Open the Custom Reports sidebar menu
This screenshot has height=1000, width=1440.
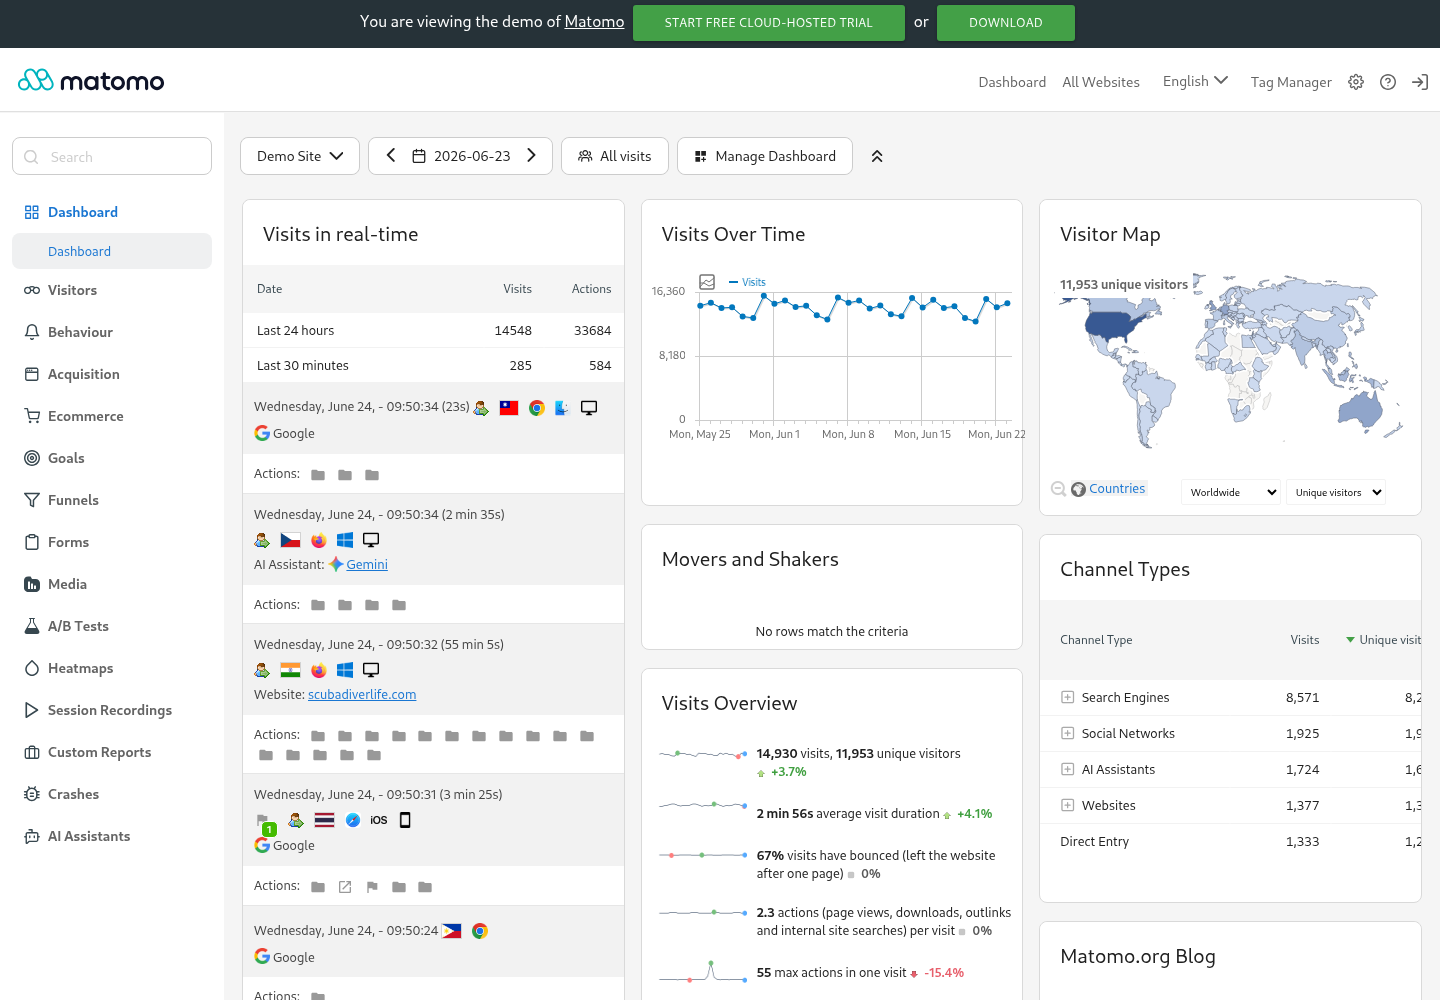pyautogui.click(x=112, y=752)
